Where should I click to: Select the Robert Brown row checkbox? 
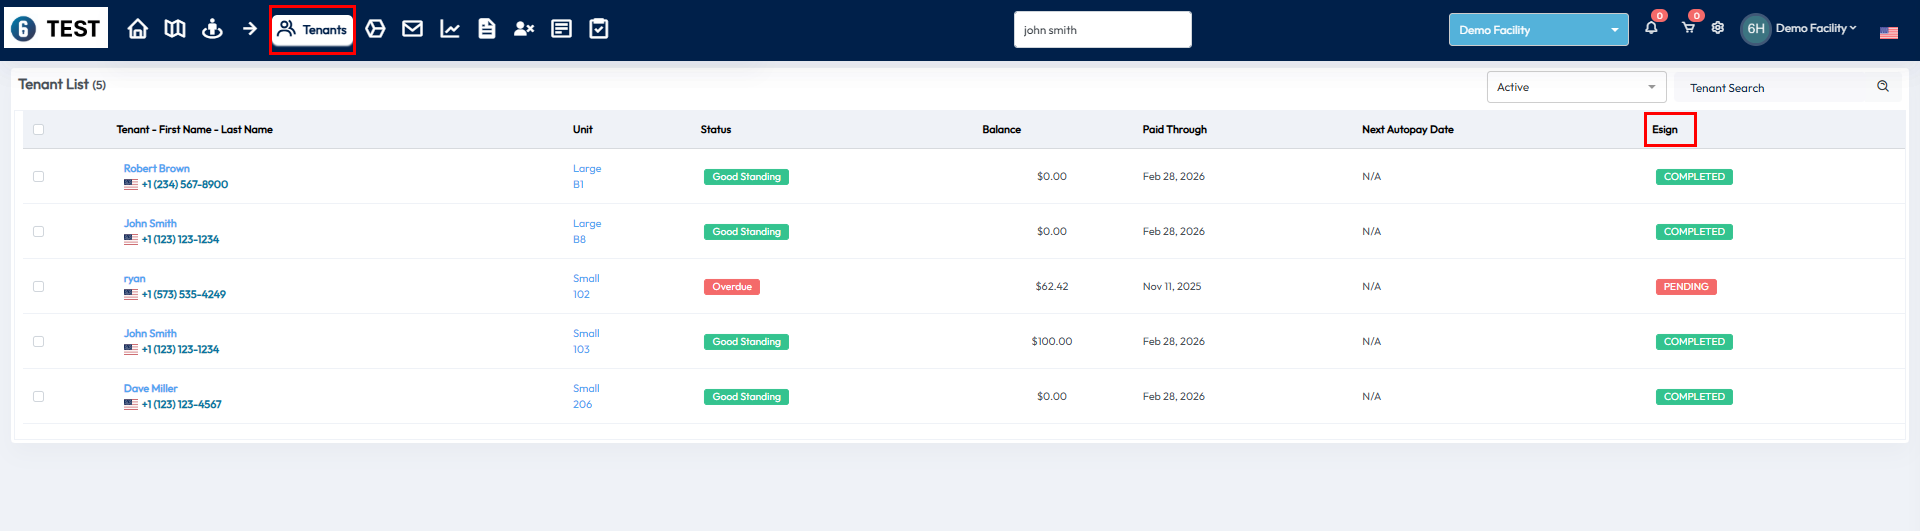click(x=39, y=177)
